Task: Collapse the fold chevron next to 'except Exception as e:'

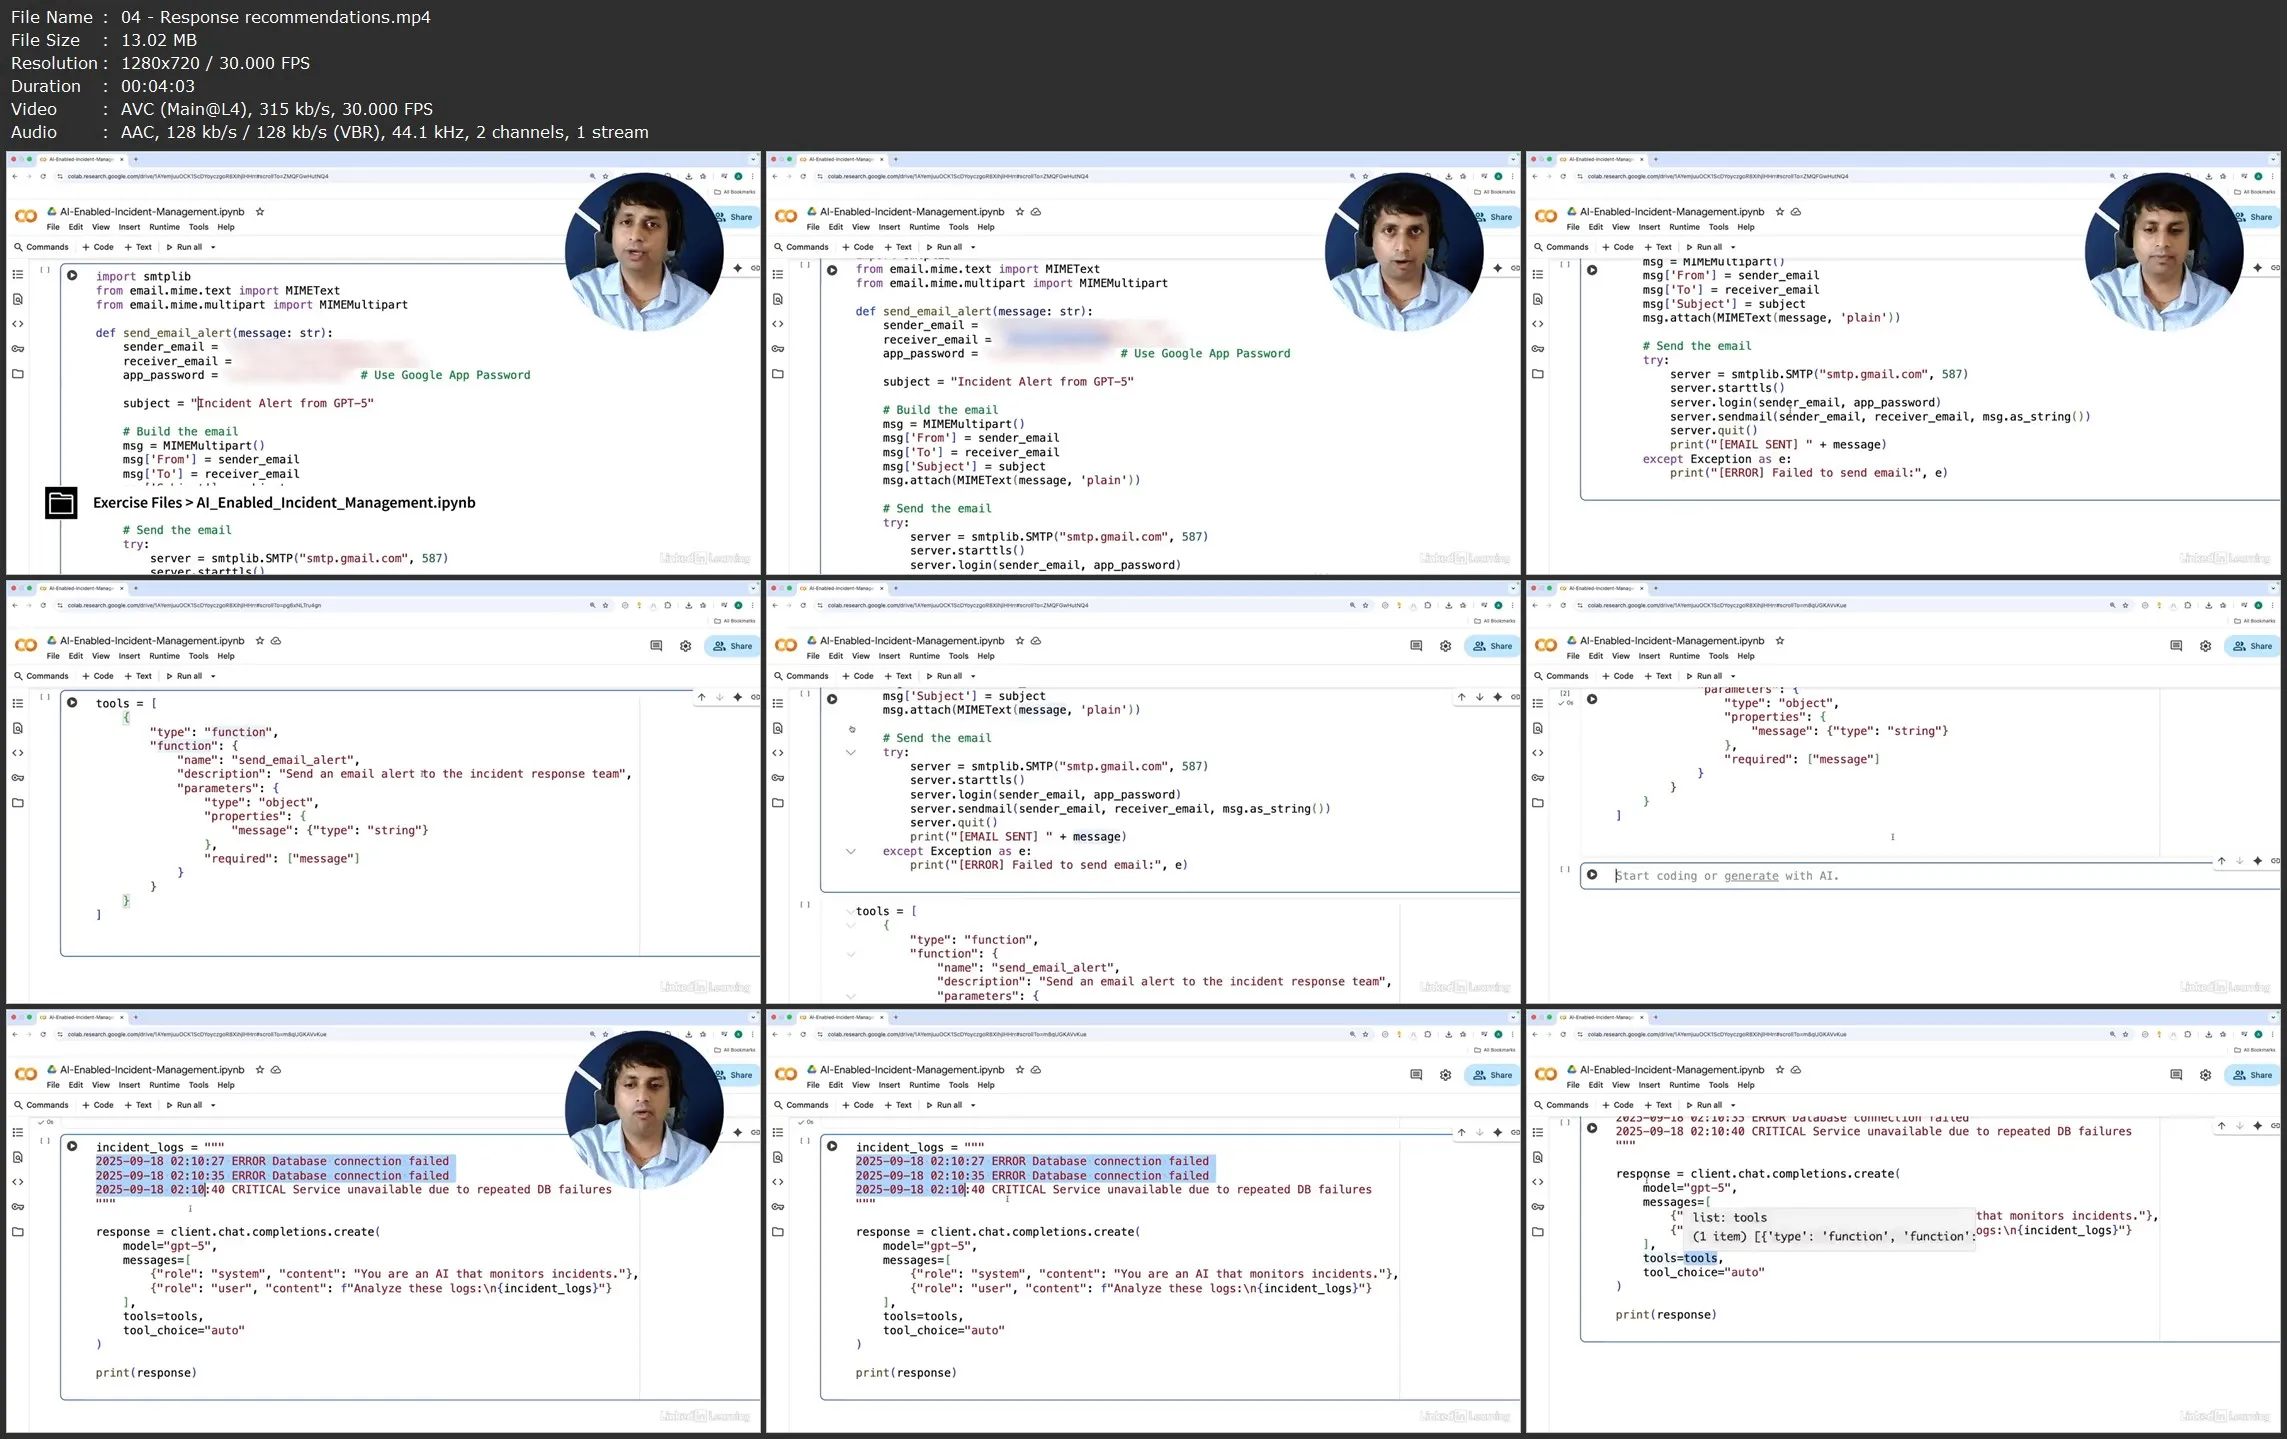Action: coord(851,852)
